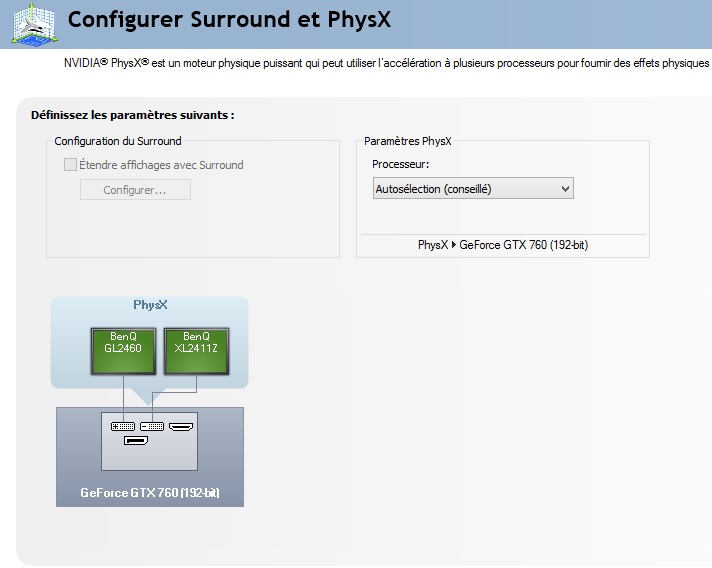Open the Processeur dropdown
The width and height of the screenshot is (712, 568).
(473, 188)
